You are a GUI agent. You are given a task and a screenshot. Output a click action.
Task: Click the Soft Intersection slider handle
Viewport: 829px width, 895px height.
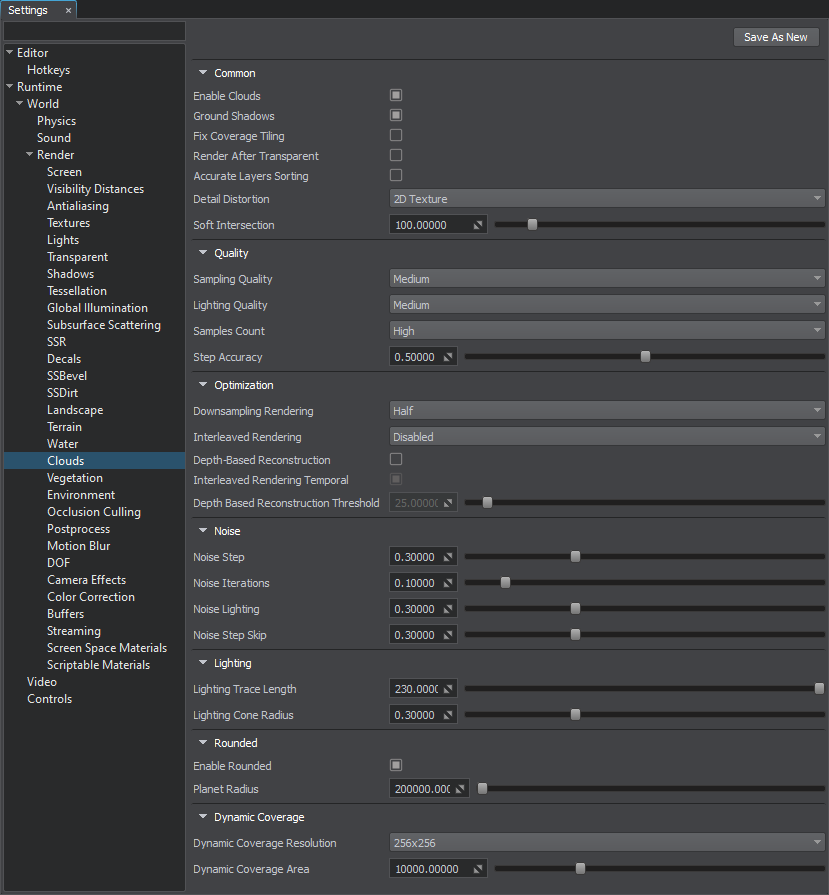(532, 225)
